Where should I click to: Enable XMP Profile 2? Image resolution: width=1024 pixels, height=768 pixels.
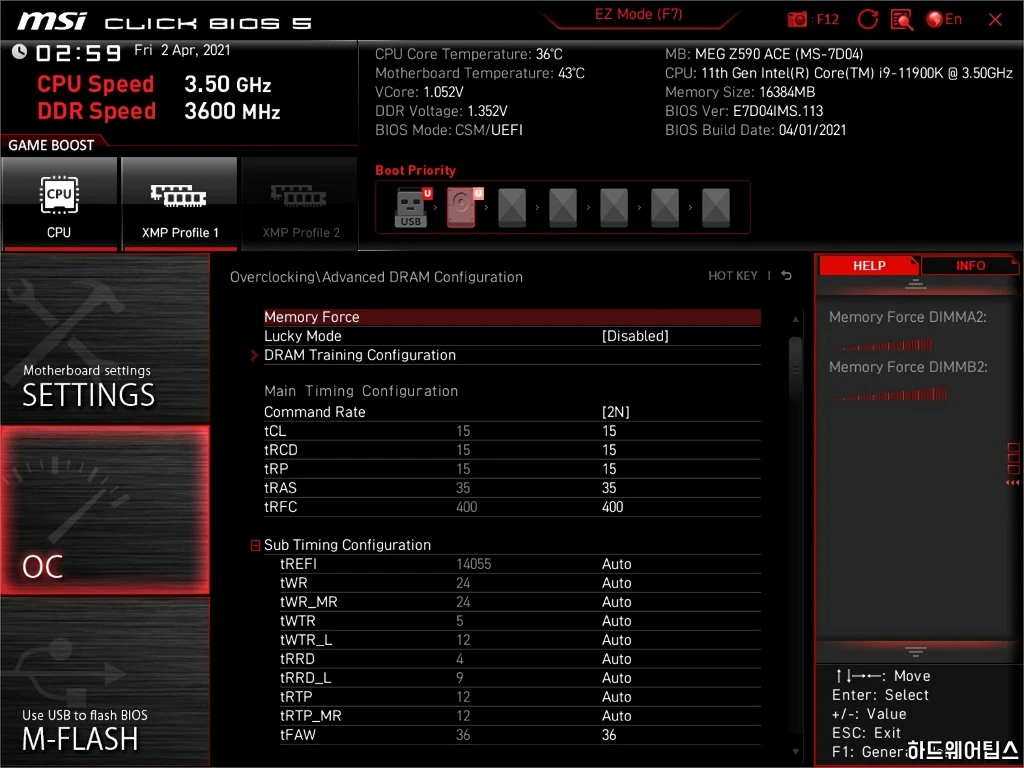[300, 204]
